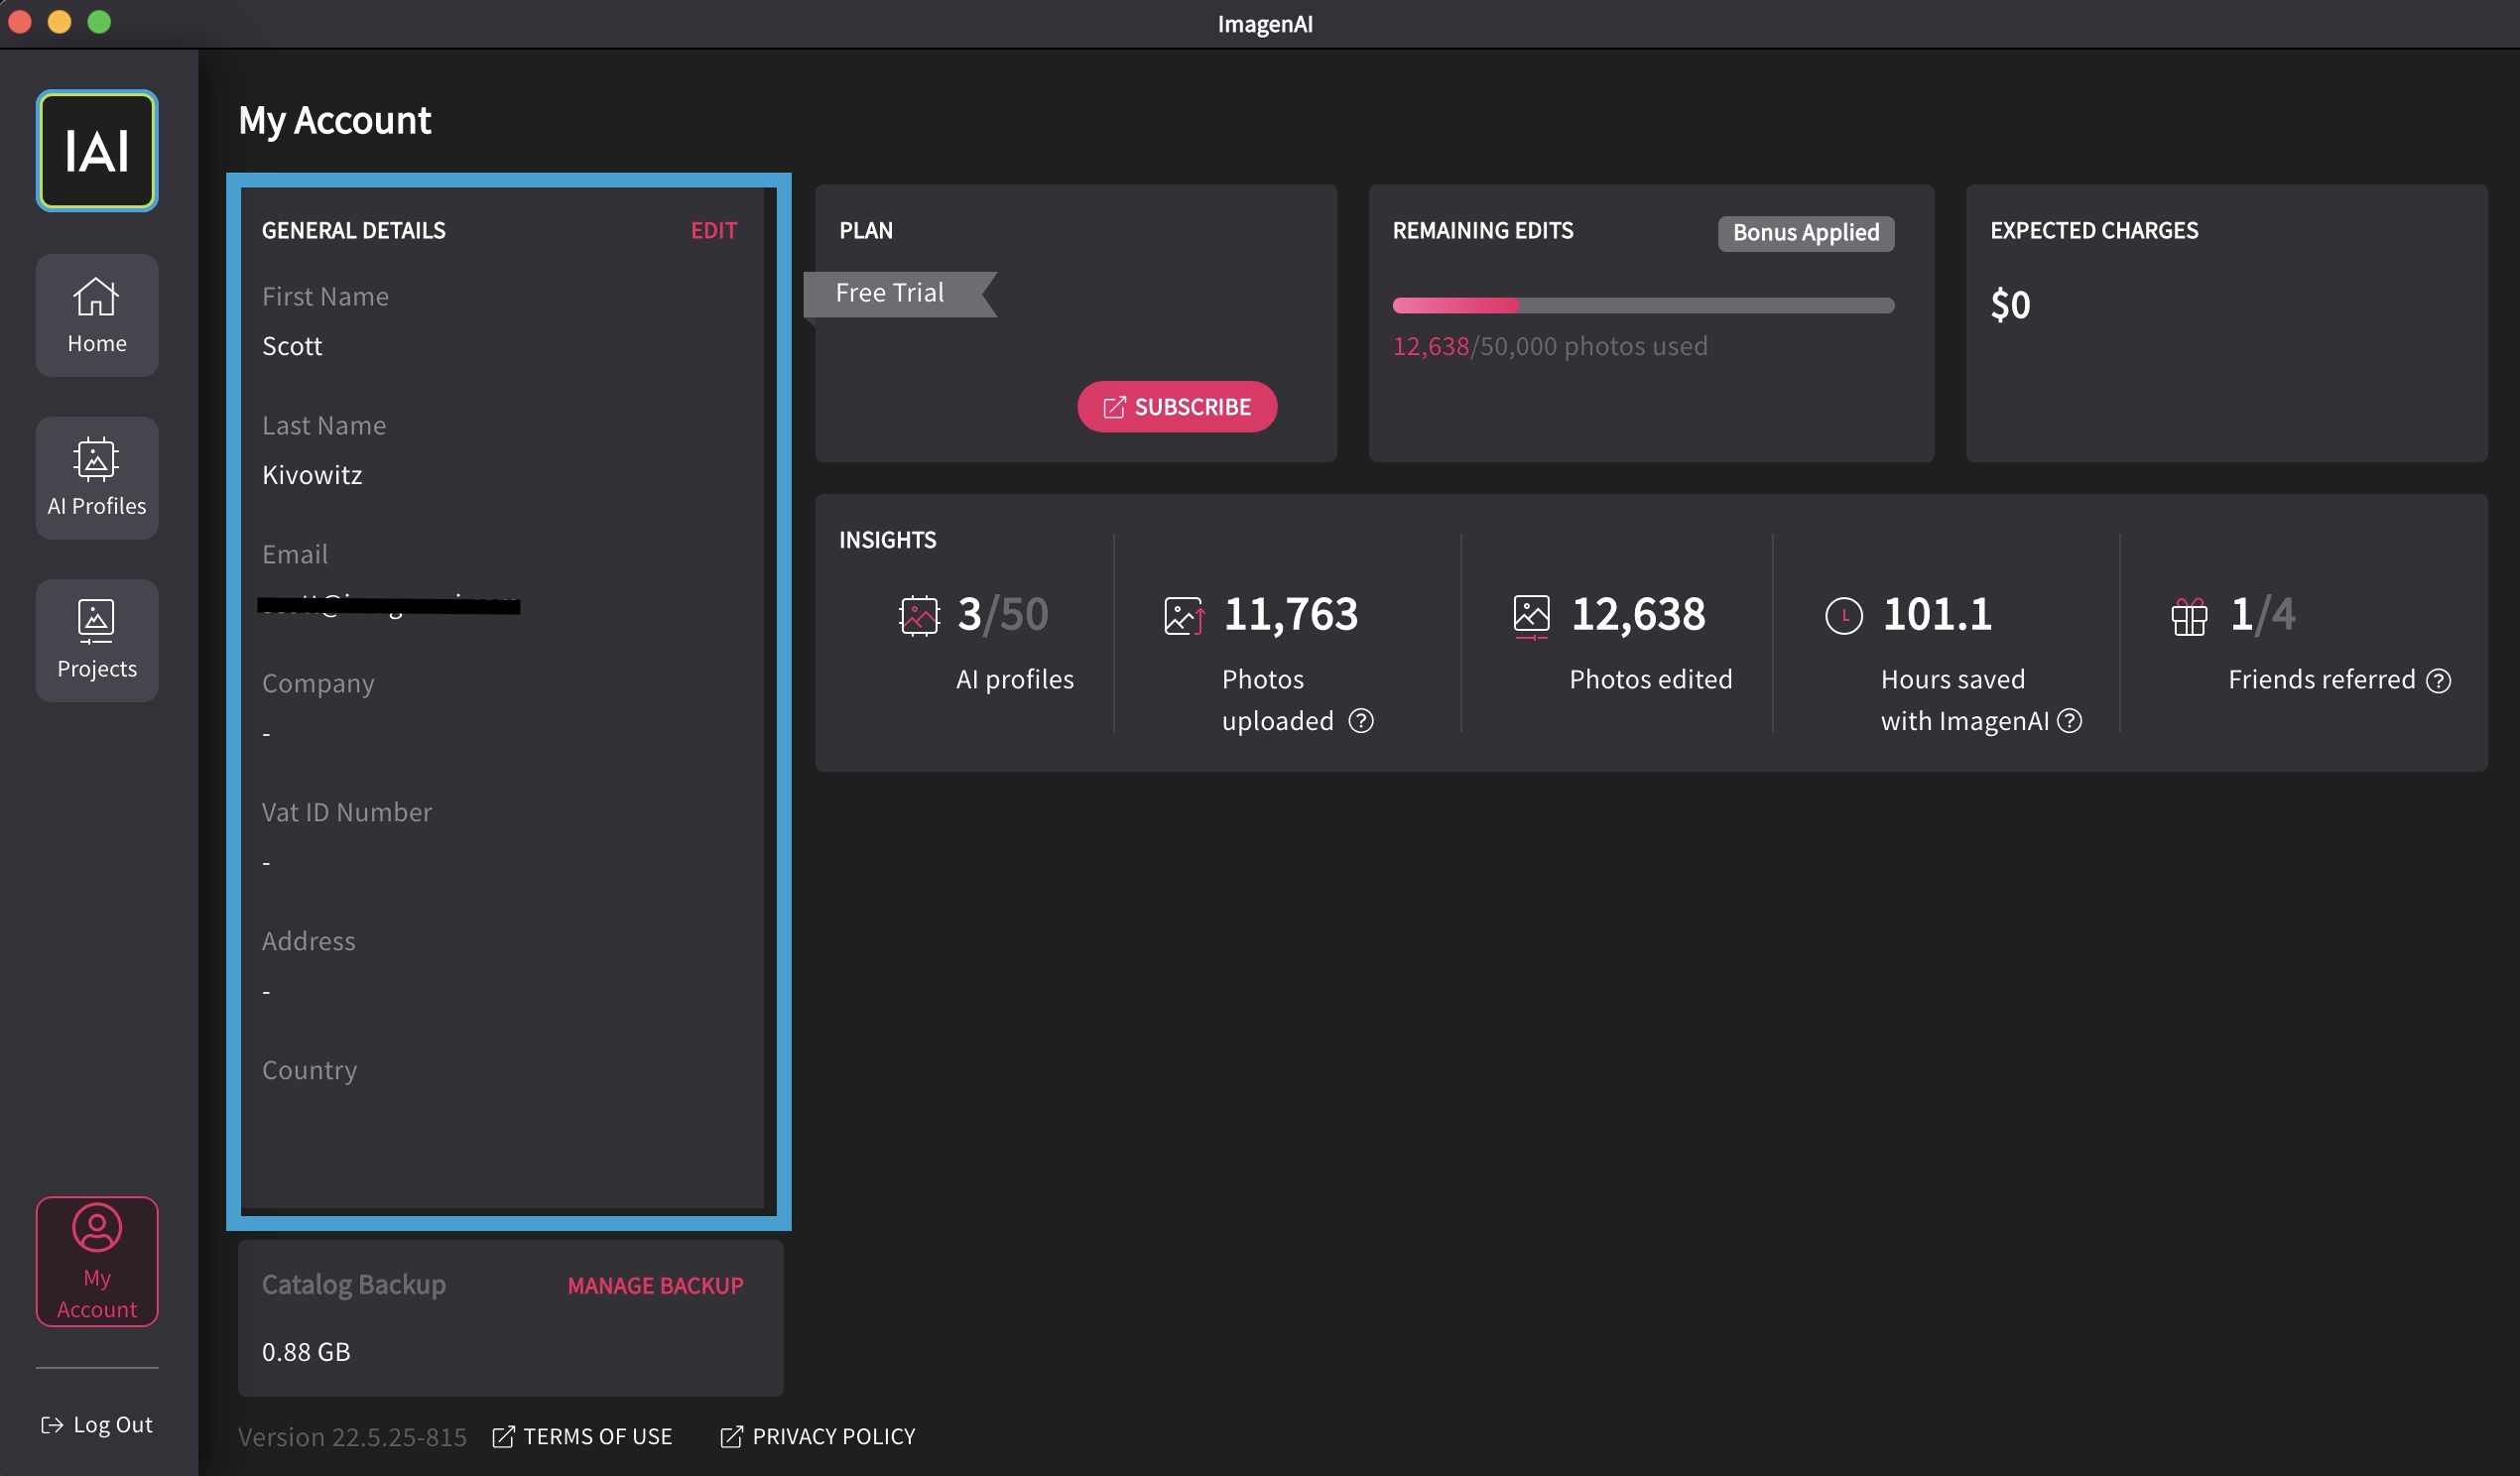Select the My Account sidebar item
2520x1476 pixels.
(97, 1262)
